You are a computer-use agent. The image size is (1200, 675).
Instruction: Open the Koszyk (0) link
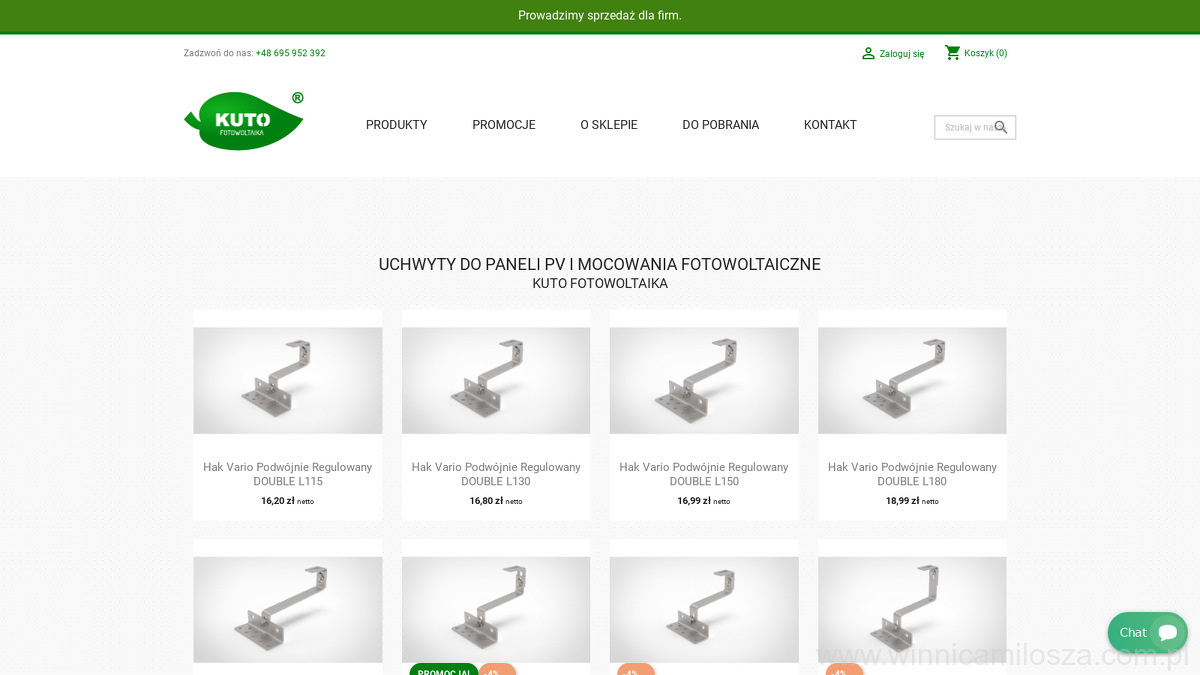pos(986,53)
